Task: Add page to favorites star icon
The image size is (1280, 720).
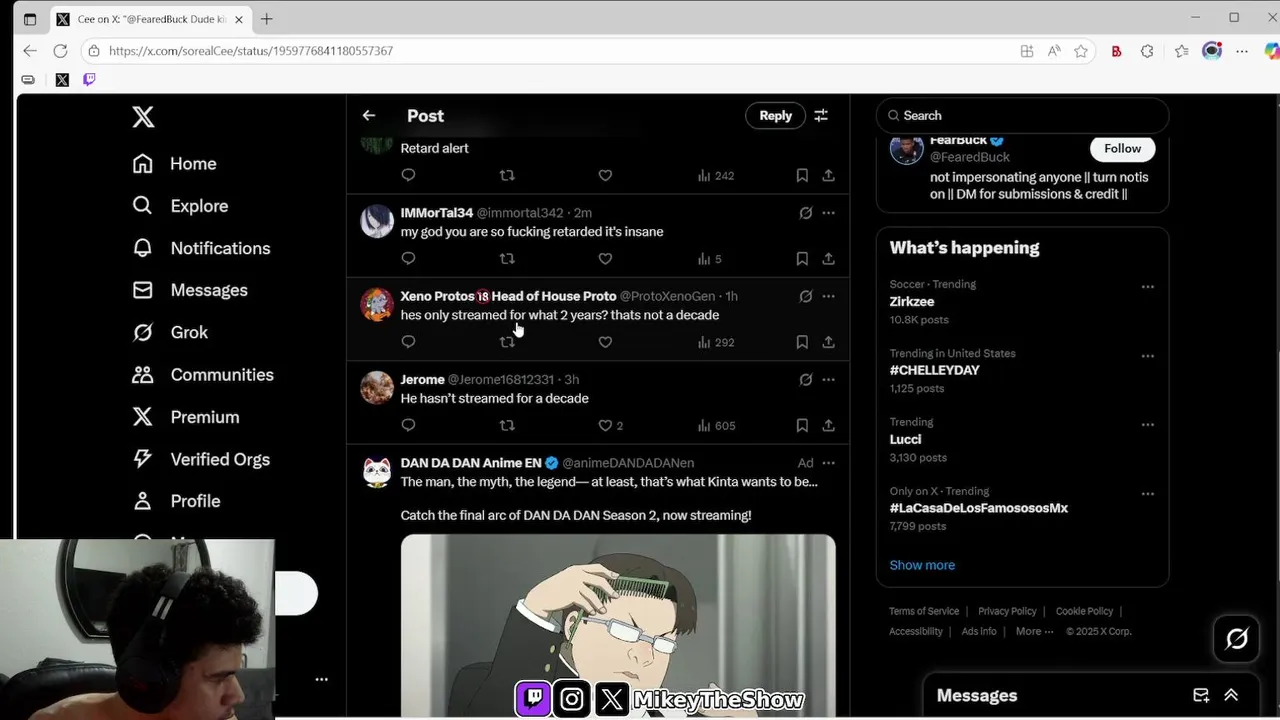Action: tap(1081, 51)
